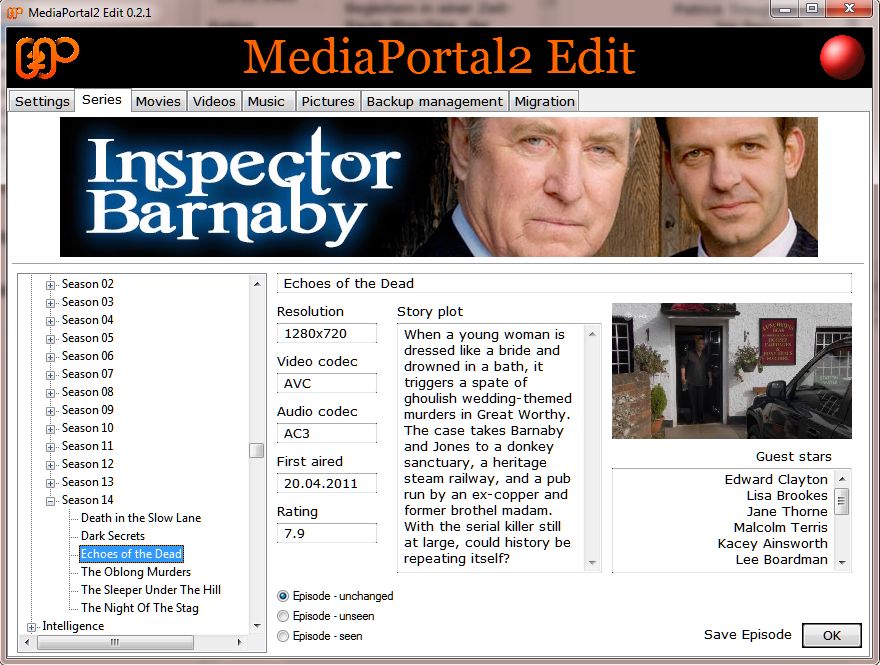Select the Episode - unseen radio button
Screen dimensions: 880x665
(x=283, y=616)
